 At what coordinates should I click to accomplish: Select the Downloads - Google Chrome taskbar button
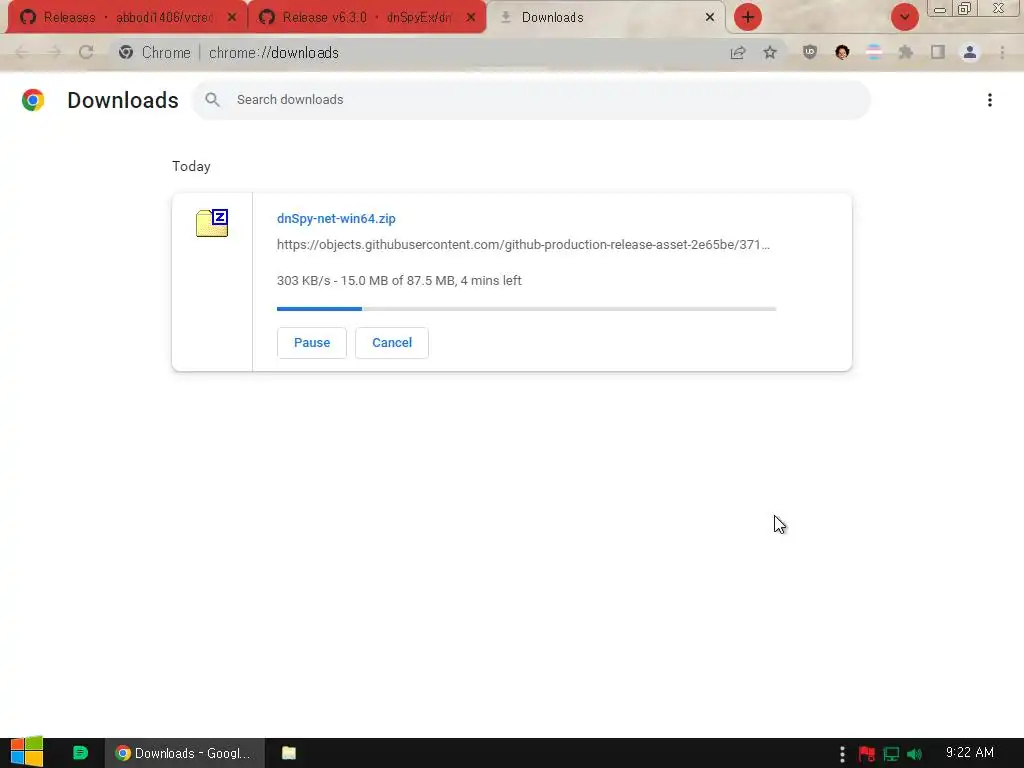[185, 753]
